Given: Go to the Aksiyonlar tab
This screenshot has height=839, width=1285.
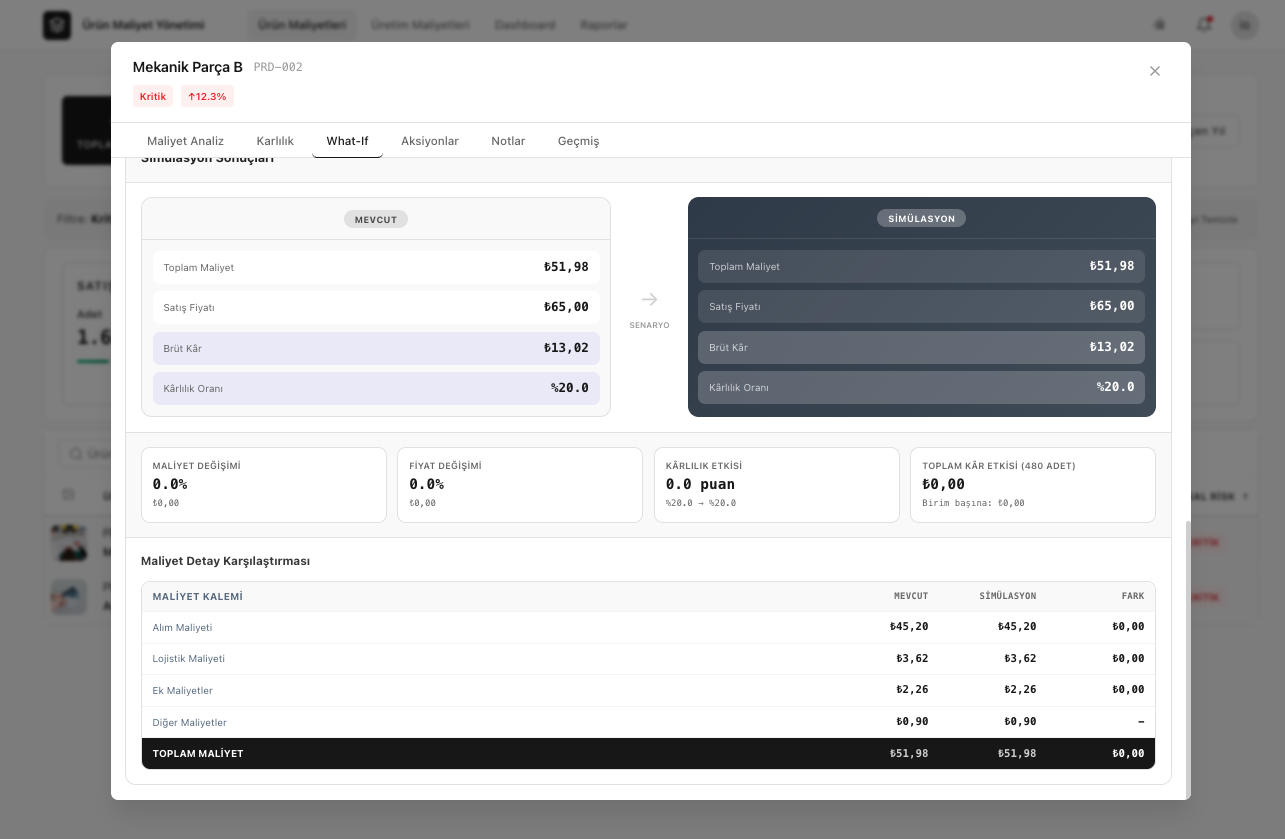Looking at the screenshot, I should (x=429, y=141).
